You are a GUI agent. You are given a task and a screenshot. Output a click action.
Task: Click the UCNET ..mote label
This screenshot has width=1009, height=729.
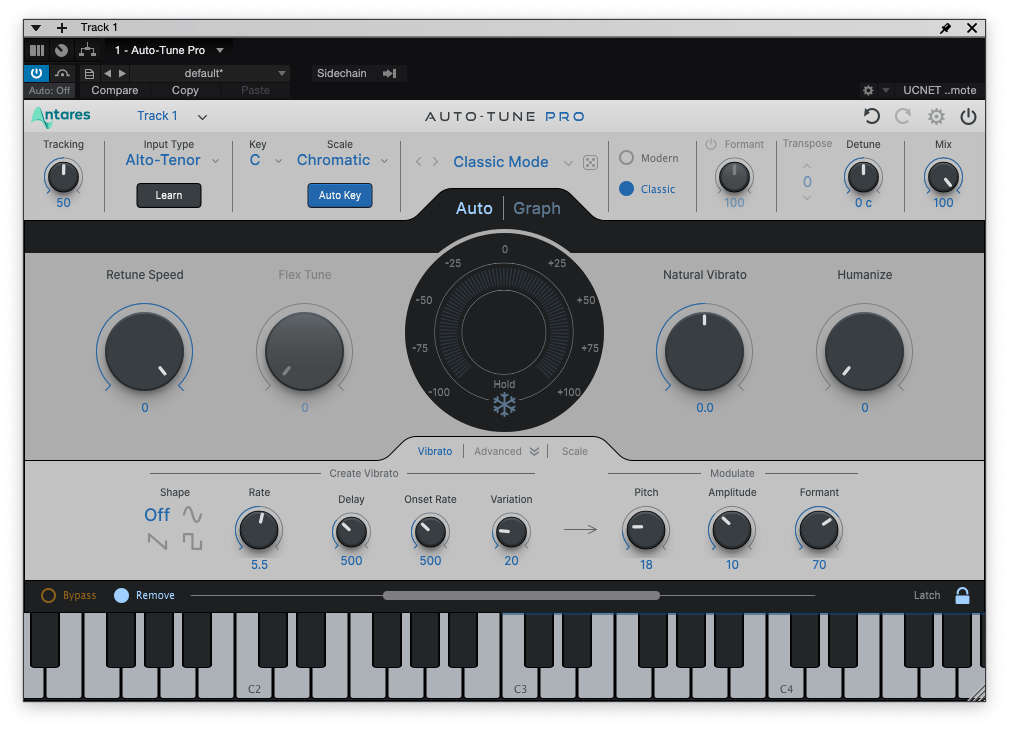[940, 91]
